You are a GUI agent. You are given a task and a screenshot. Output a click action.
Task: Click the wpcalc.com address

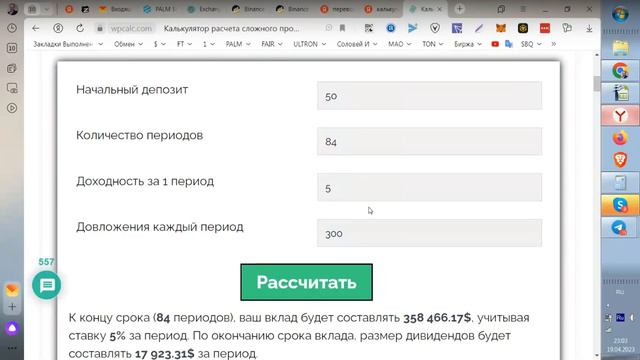tap(131, 28)
